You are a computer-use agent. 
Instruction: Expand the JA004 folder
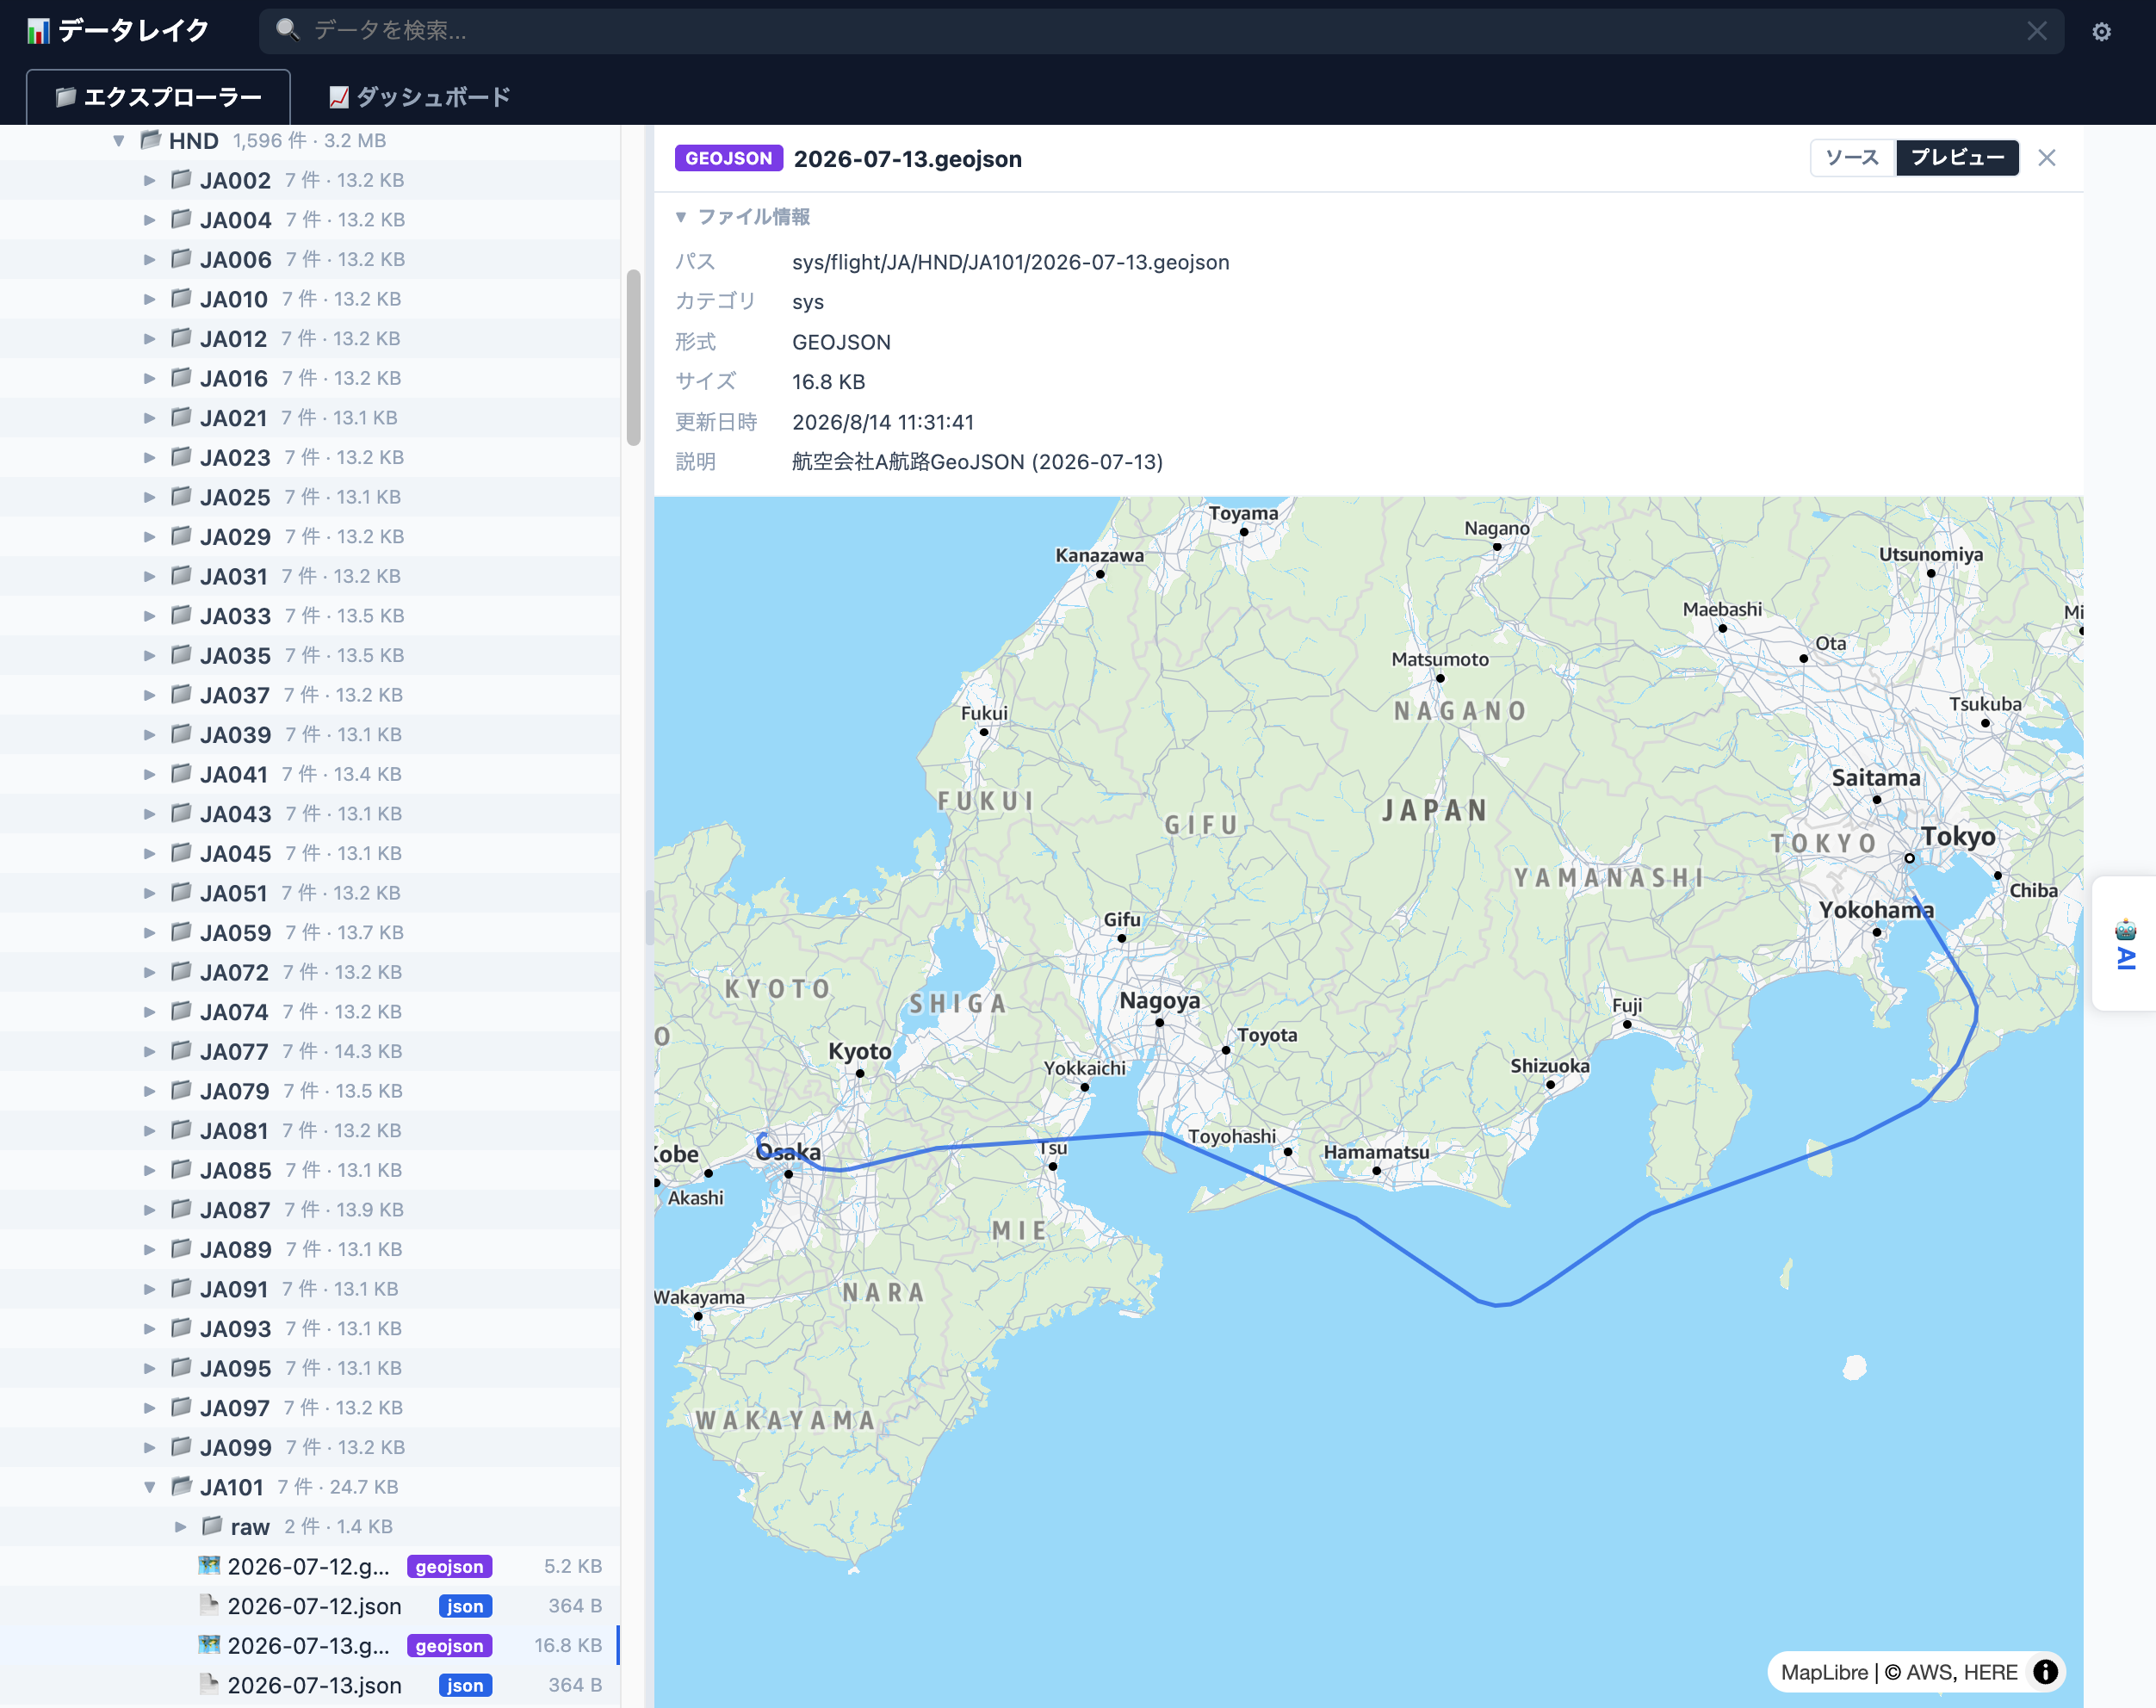(x=149, y=220)
